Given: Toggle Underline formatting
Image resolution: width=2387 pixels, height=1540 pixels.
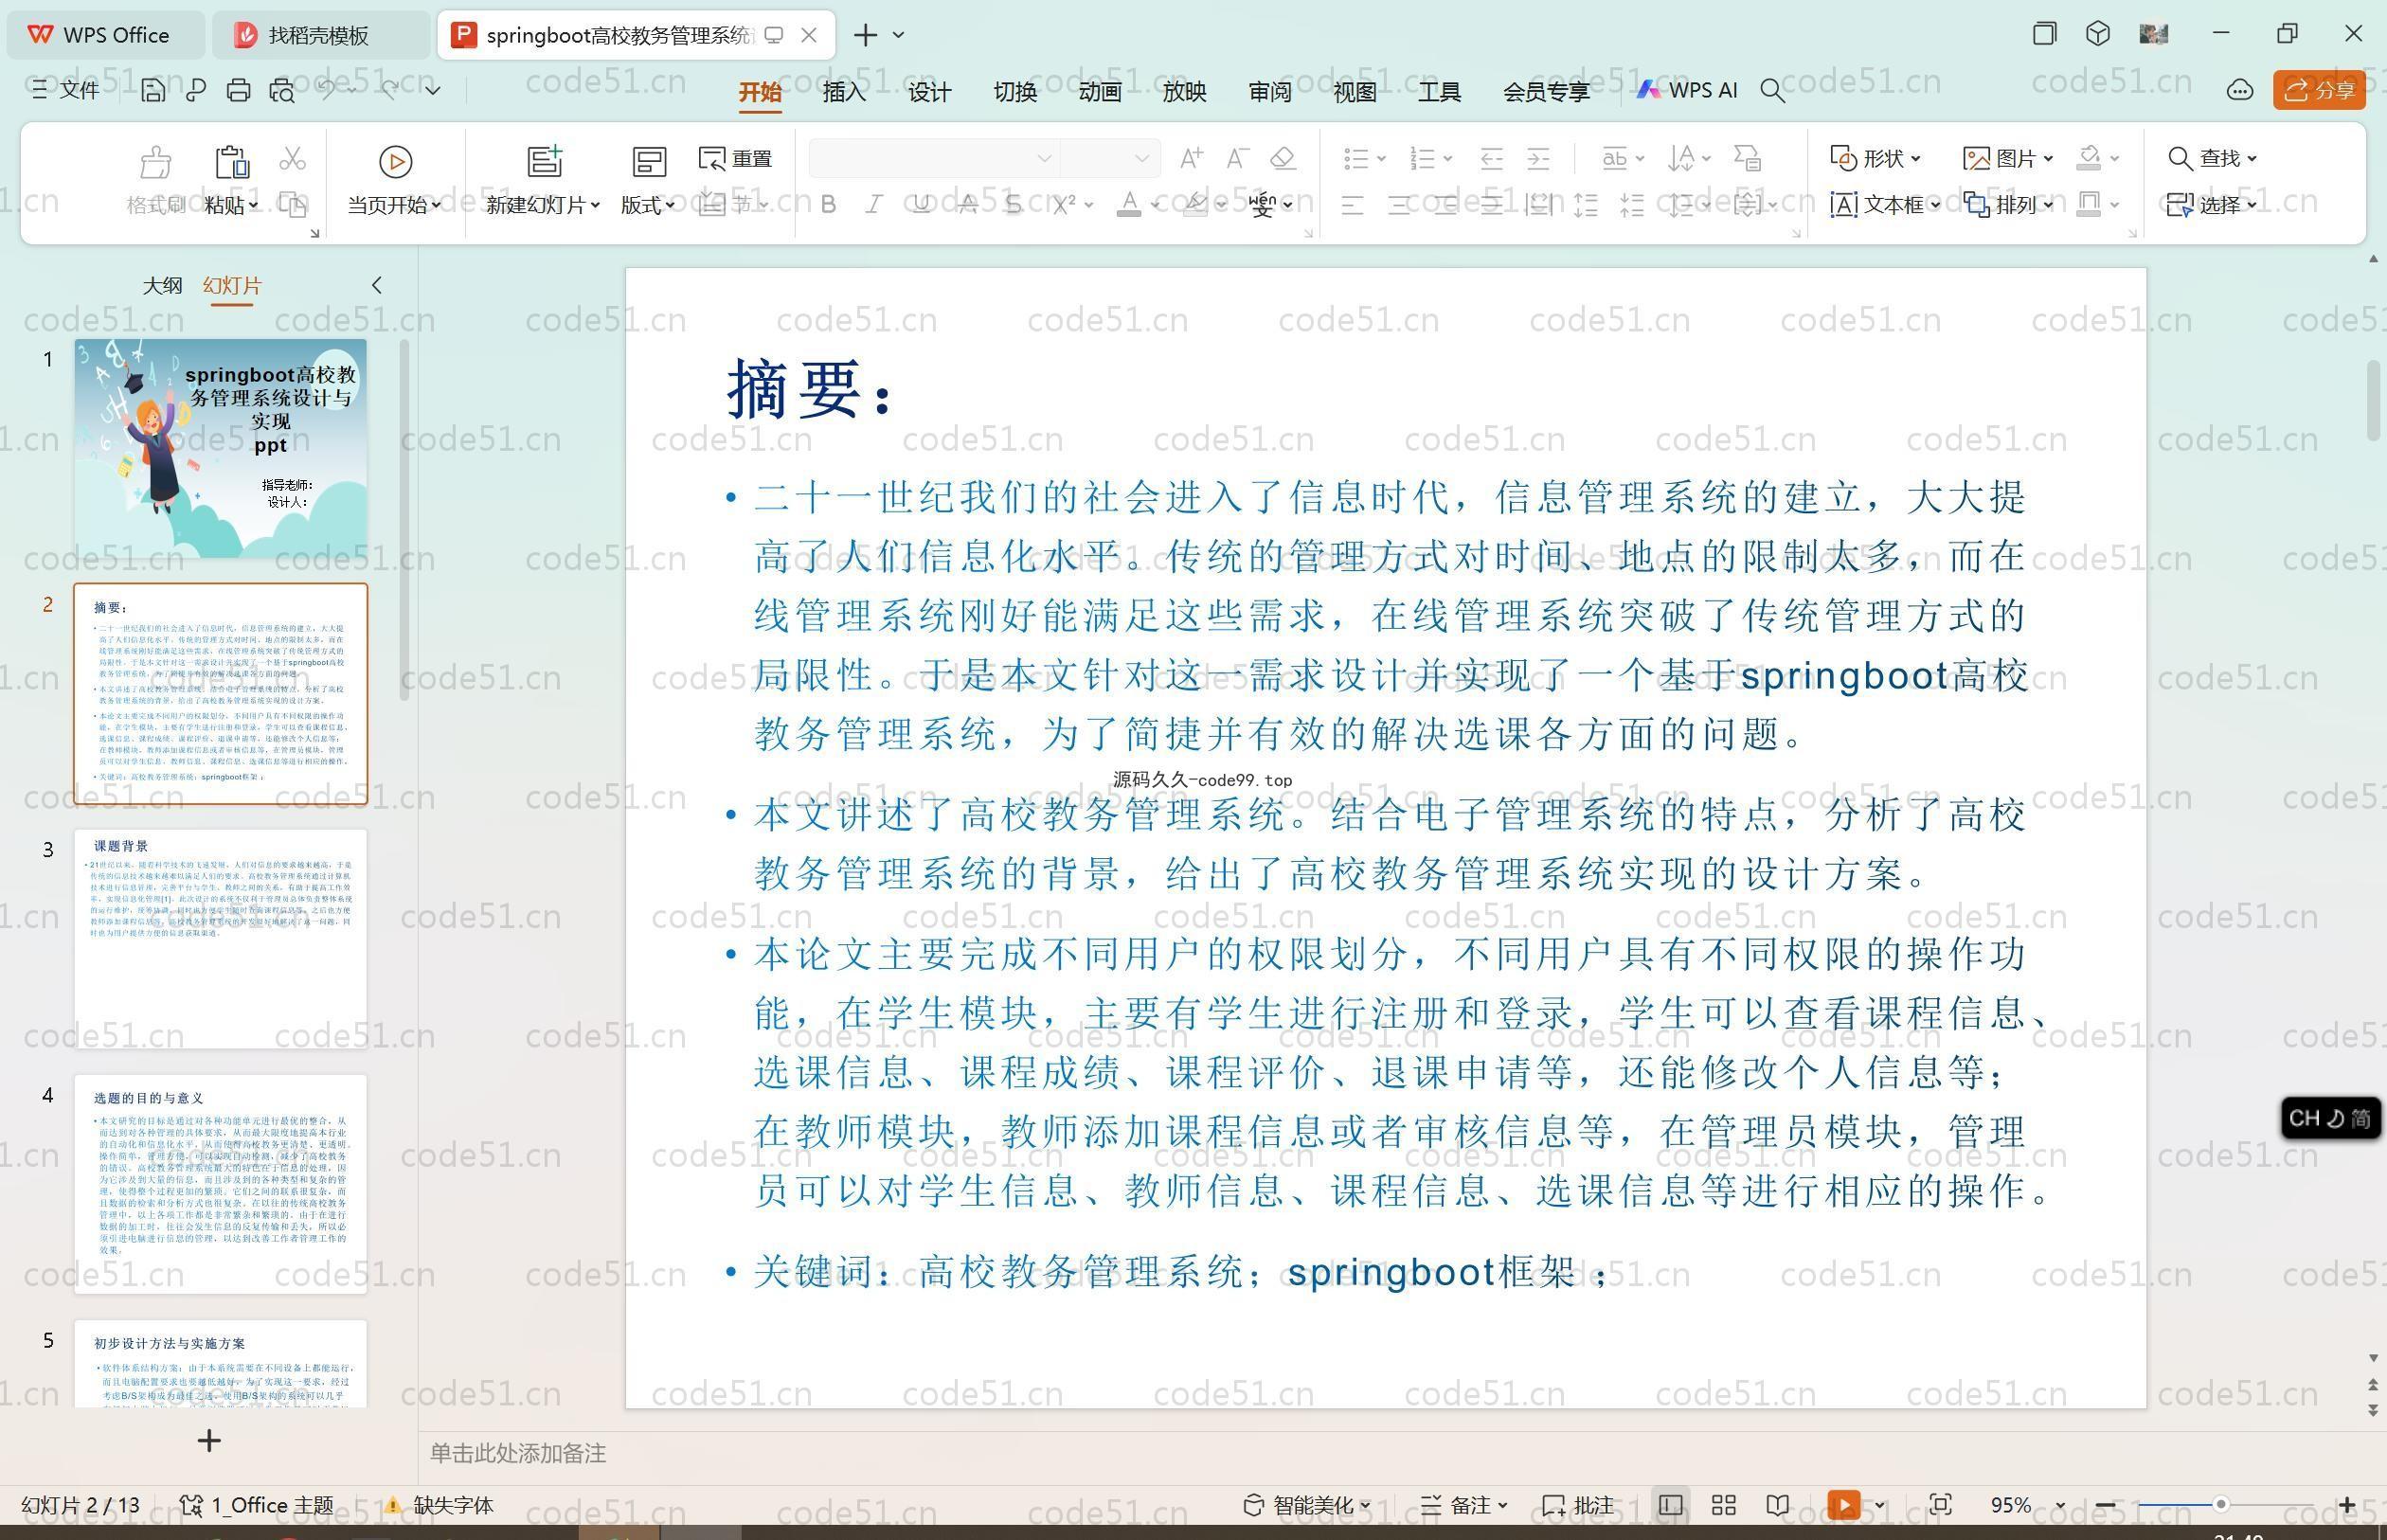Looking at the screenshot, I should (x=921, y=204).
